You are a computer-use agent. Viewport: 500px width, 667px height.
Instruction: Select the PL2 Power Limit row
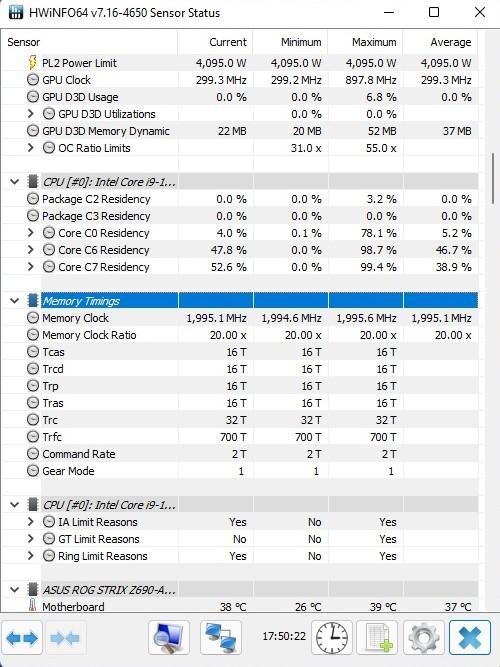tap(239, 63)
